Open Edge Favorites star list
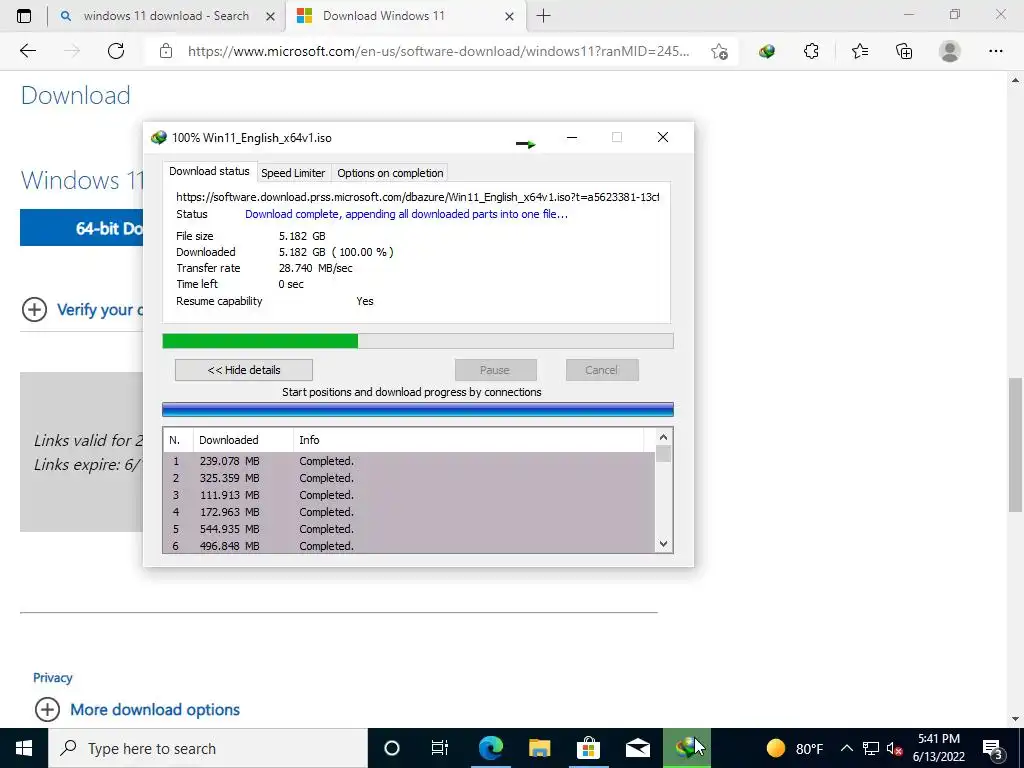This screenshot has width=1024, height=768. (x=859, y=51)
